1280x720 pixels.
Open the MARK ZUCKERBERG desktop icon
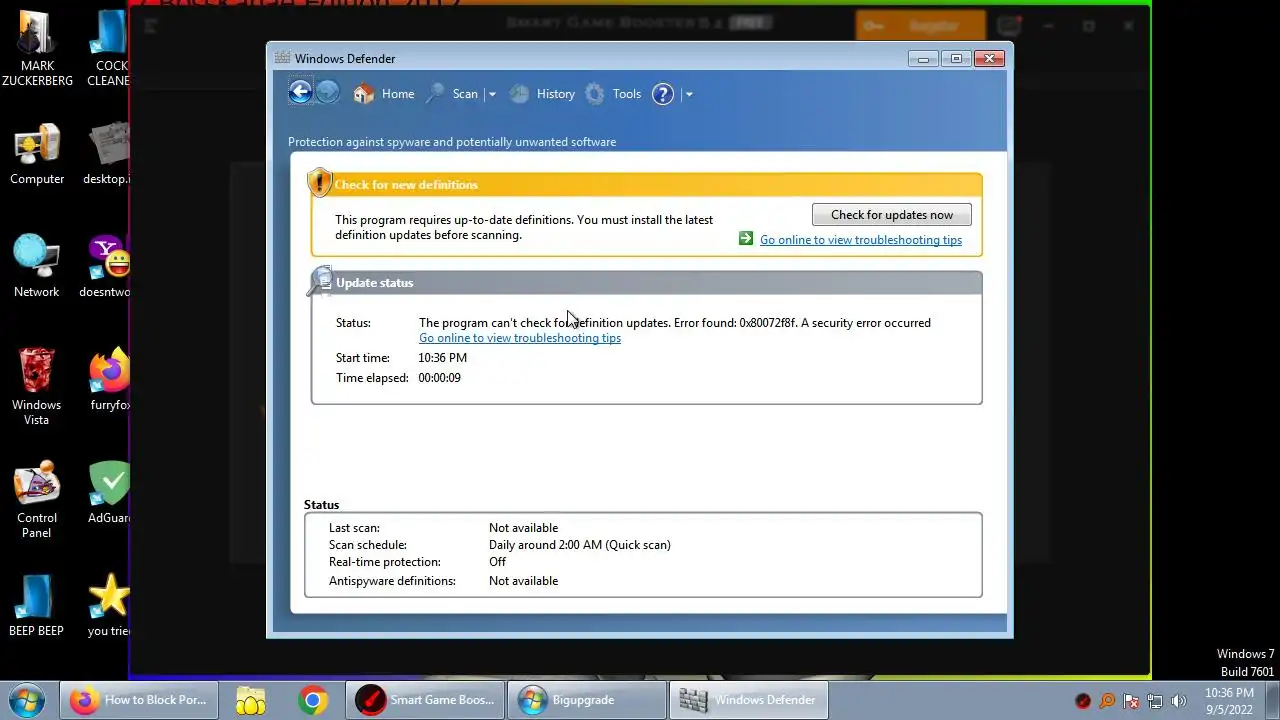pos(37,48)
